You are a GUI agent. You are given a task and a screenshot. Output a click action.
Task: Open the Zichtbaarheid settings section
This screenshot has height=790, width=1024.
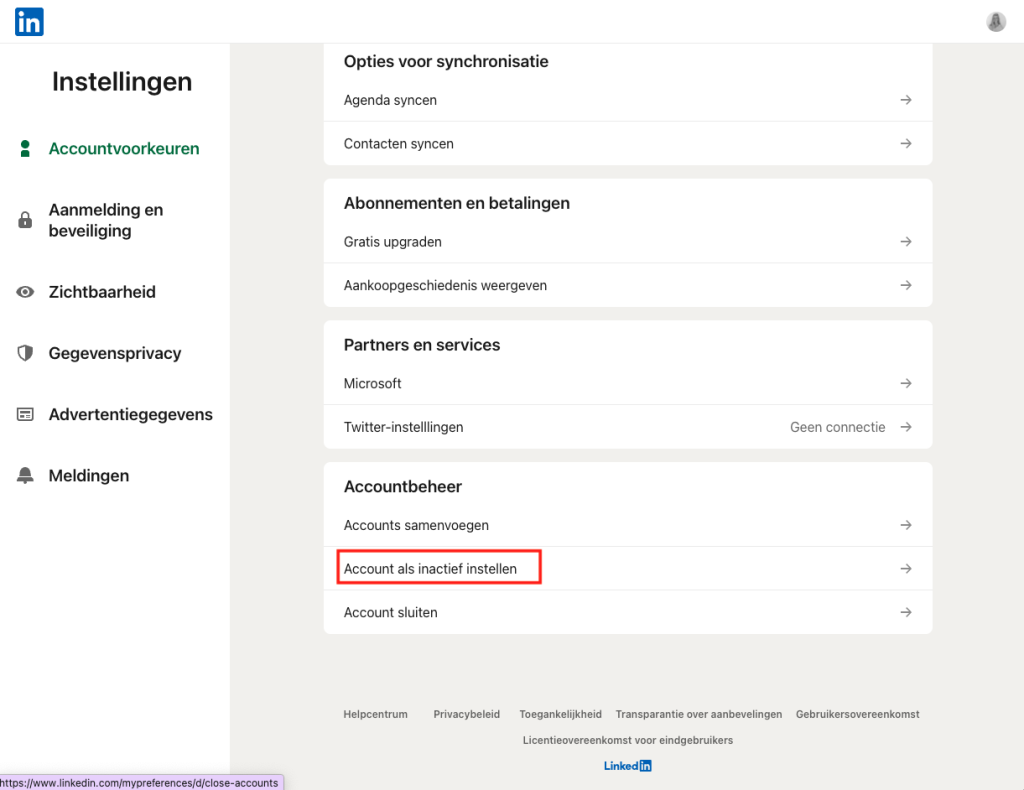pos(102,292)
